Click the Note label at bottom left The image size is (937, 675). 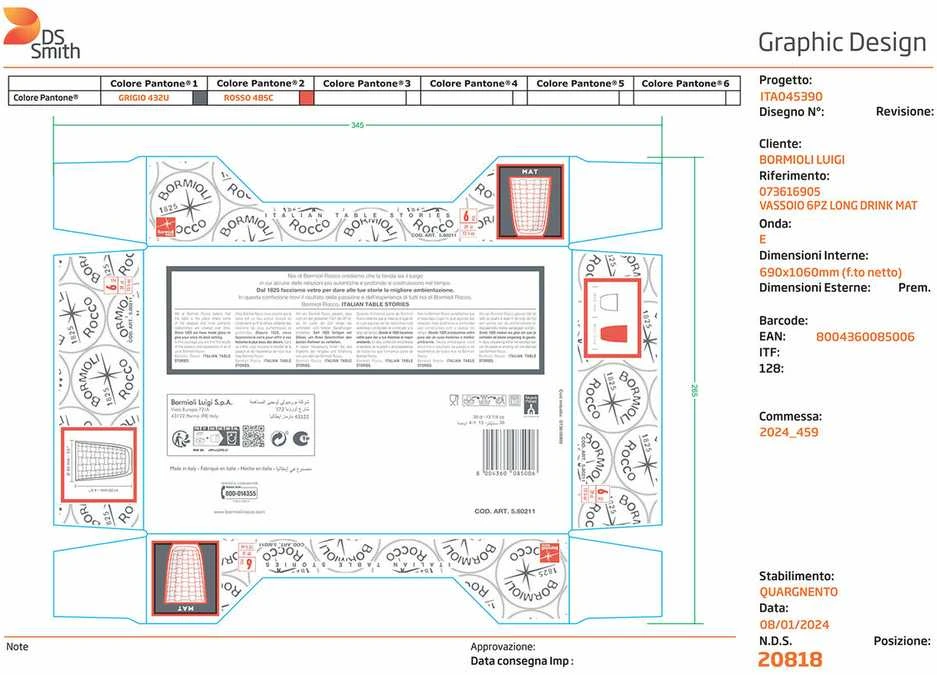(x=17, y=646)
